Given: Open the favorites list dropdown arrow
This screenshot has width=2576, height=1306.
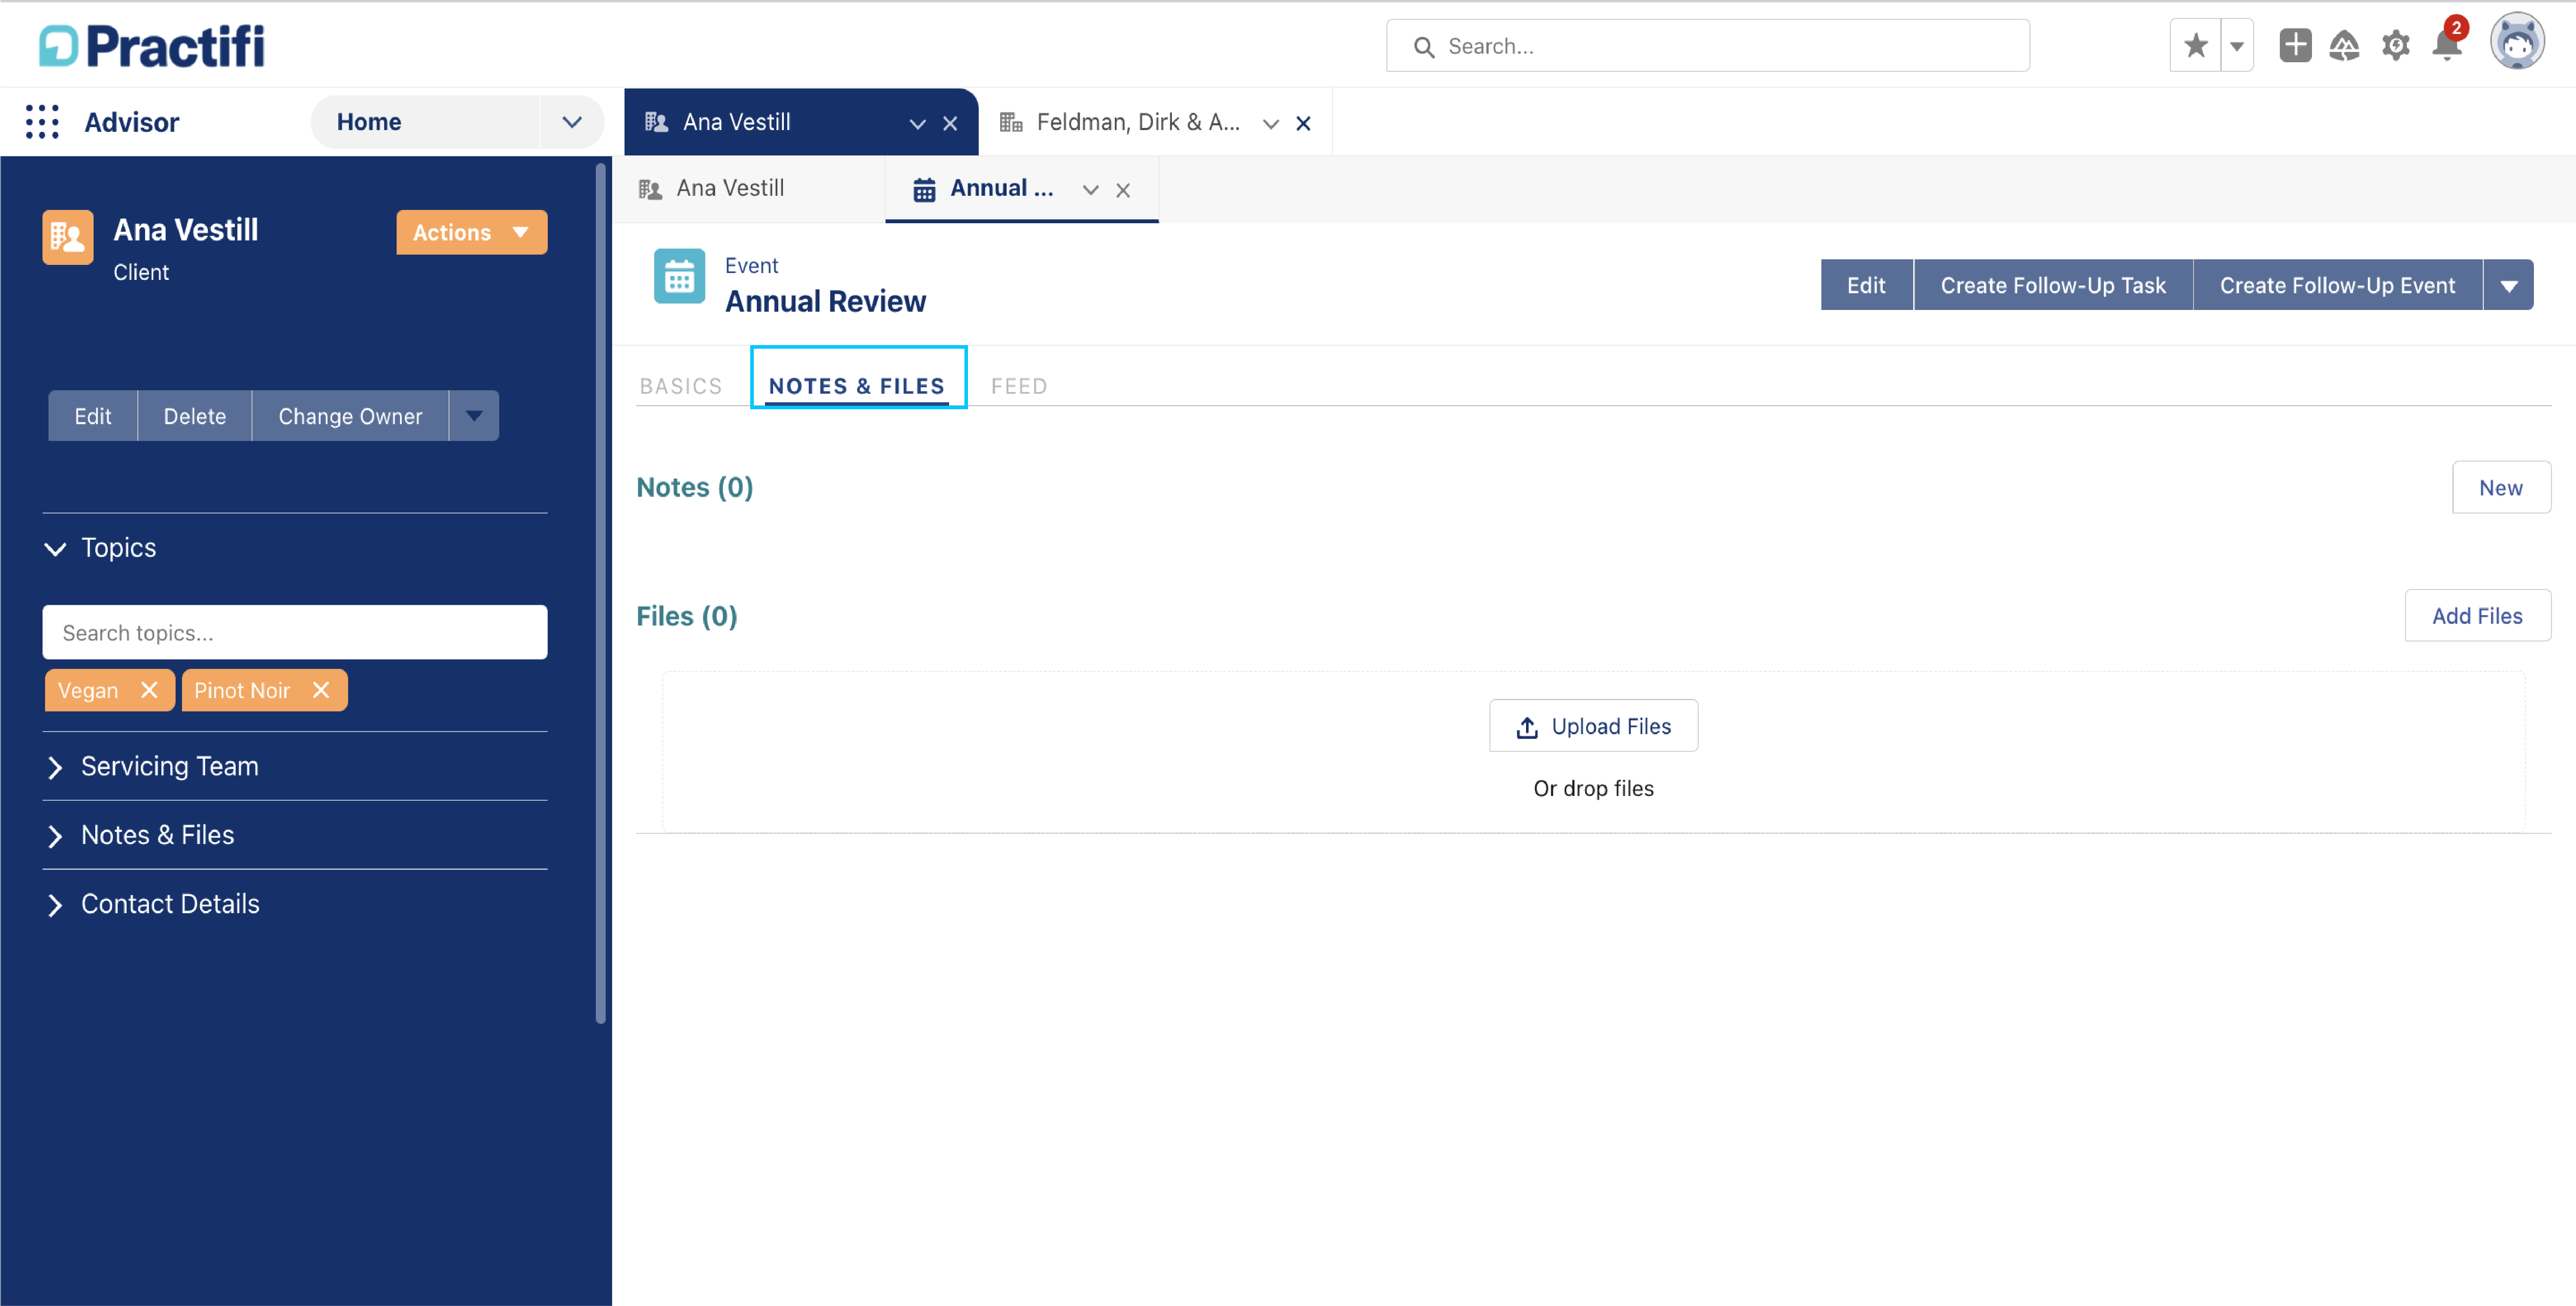Looking at the screenshot, I should pyautogui.click(x=2237, y=45).
